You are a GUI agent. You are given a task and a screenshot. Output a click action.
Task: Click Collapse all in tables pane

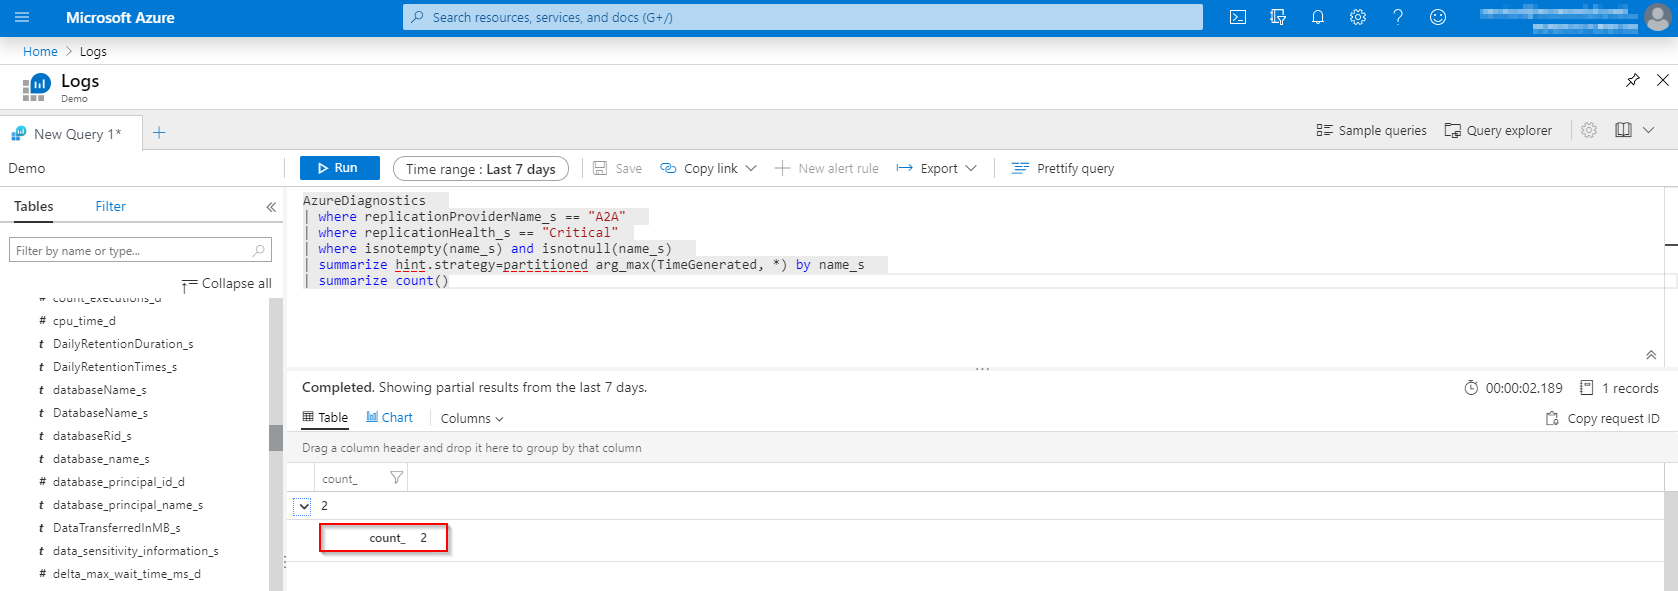tap(227, 284)
